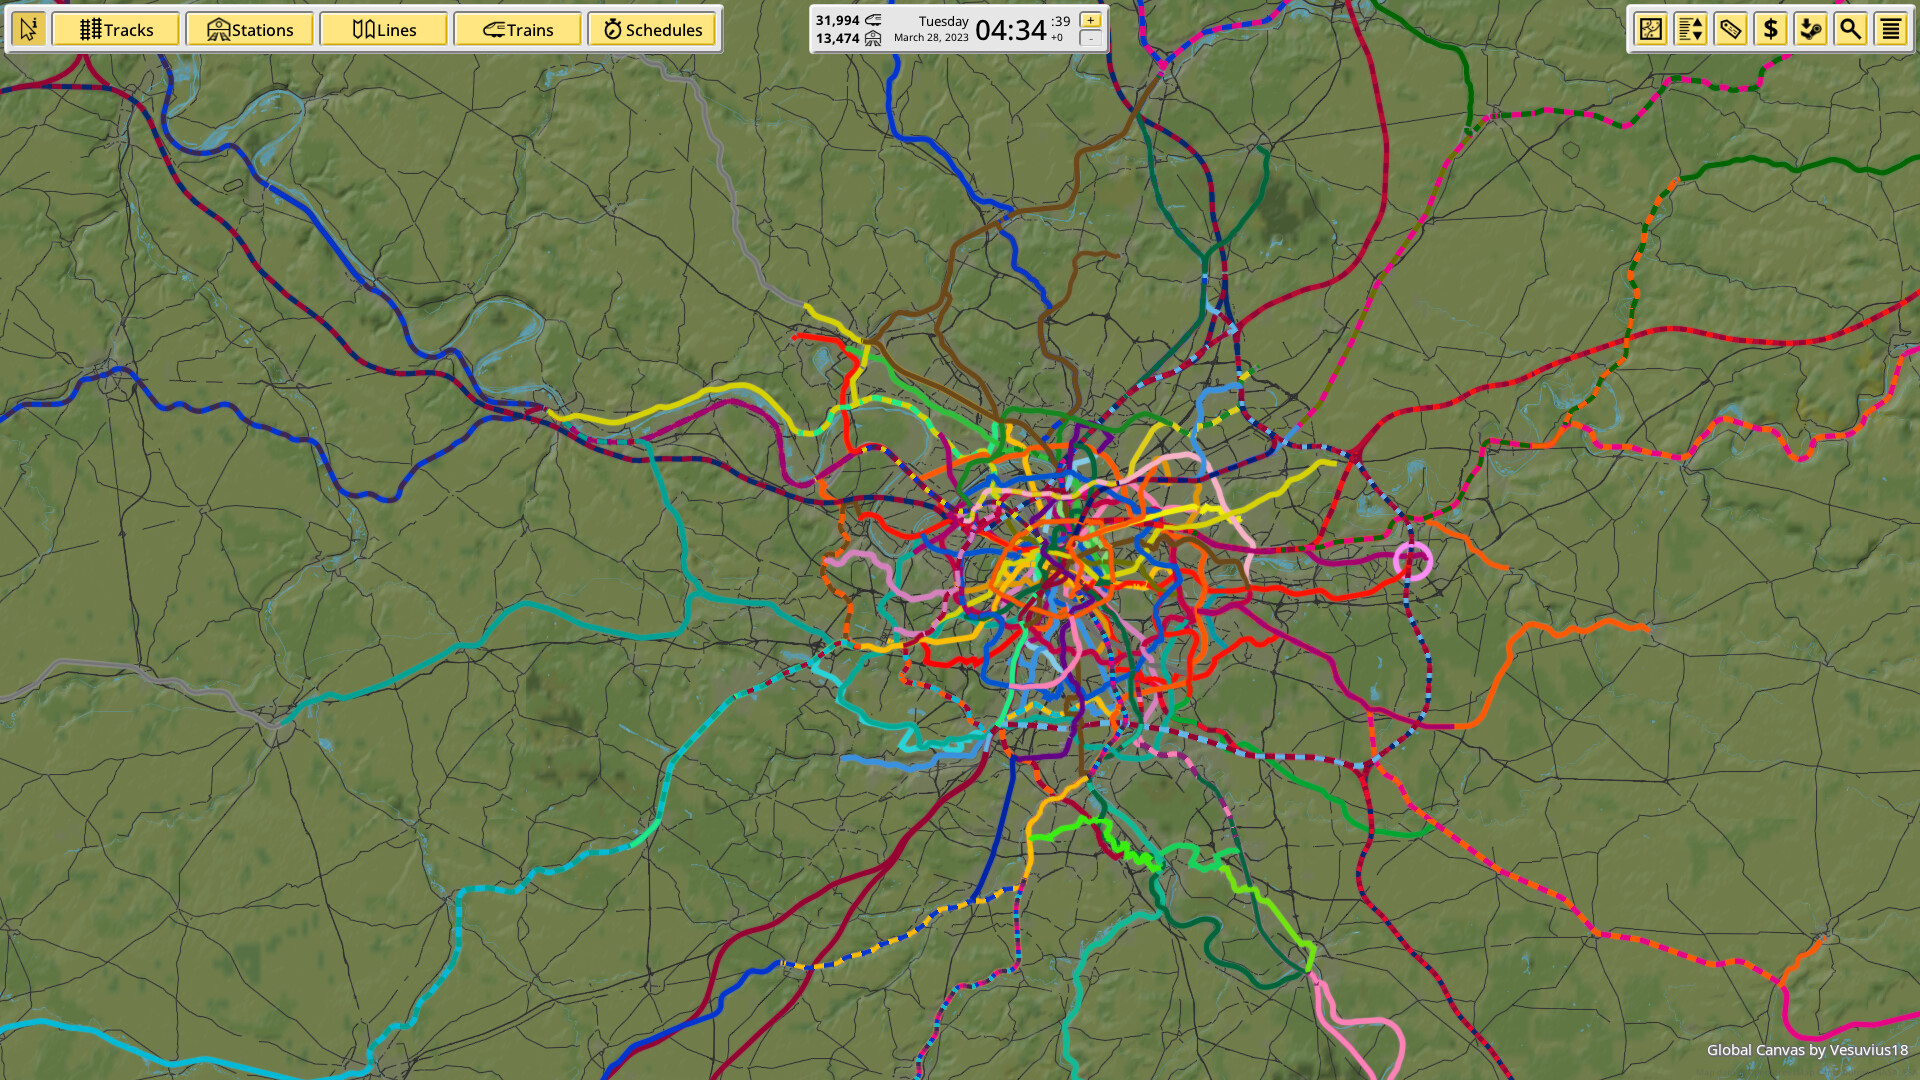Open the line sorting panel

[x=1690, y=29]
